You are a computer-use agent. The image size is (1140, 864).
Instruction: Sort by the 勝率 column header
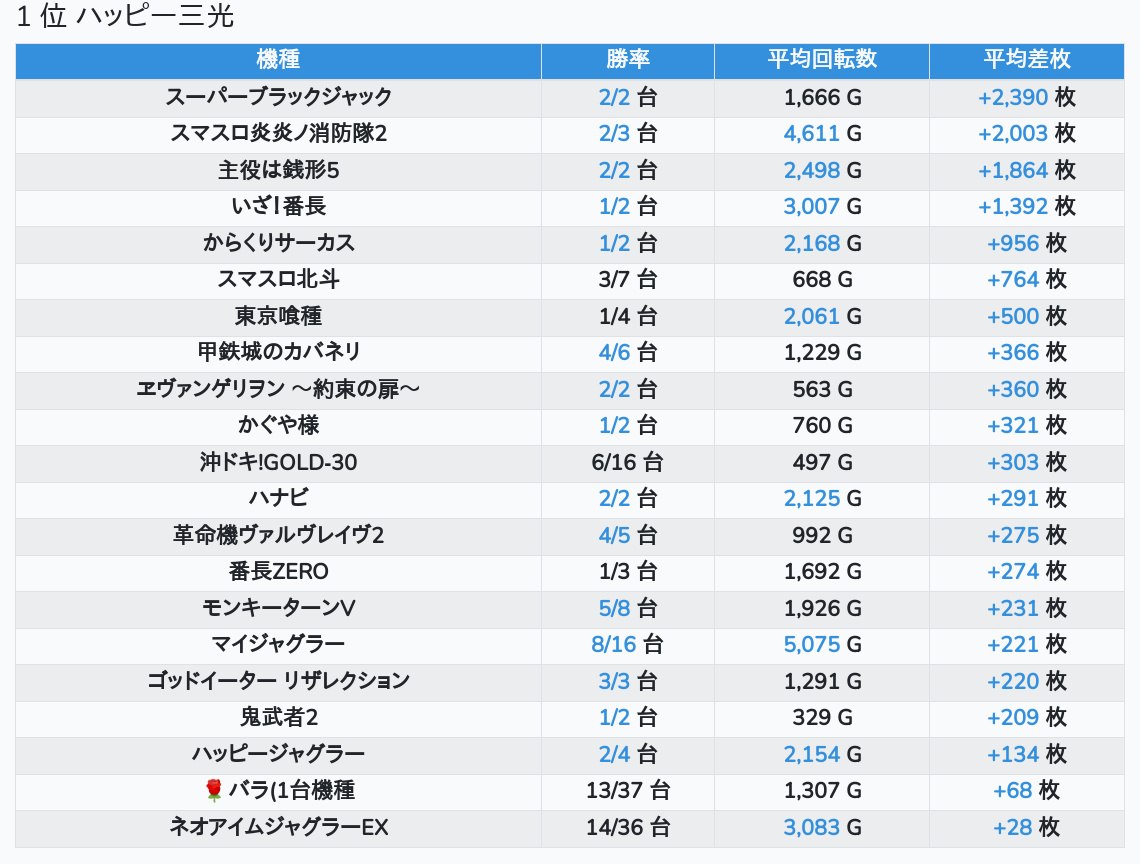pos(627,60)
